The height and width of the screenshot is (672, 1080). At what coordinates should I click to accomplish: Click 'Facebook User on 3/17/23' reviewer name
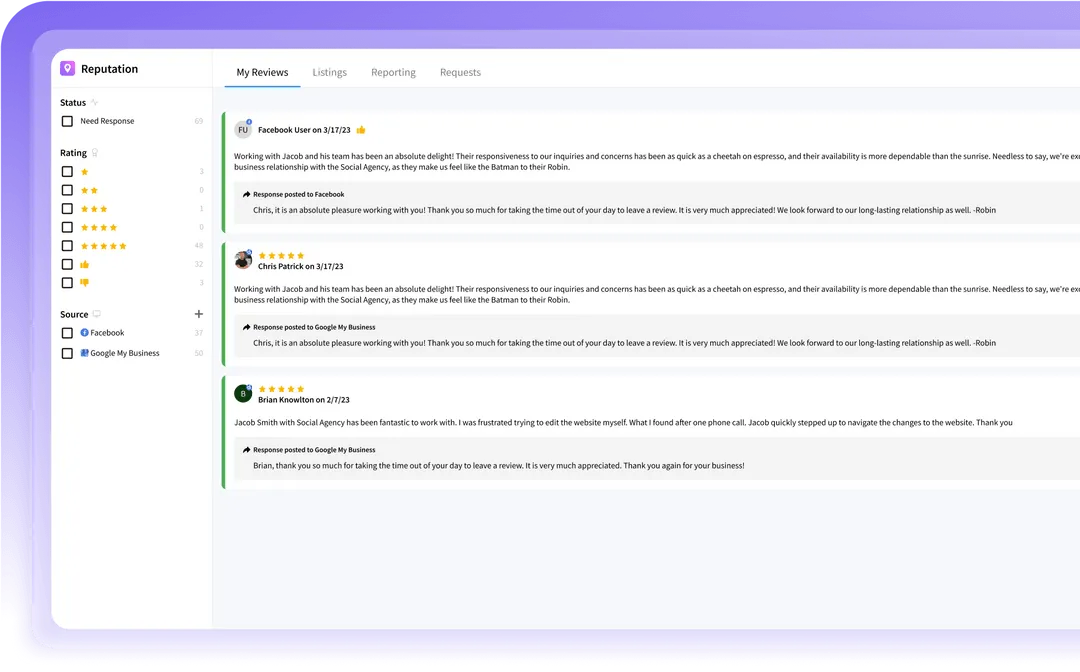[304, 129]
